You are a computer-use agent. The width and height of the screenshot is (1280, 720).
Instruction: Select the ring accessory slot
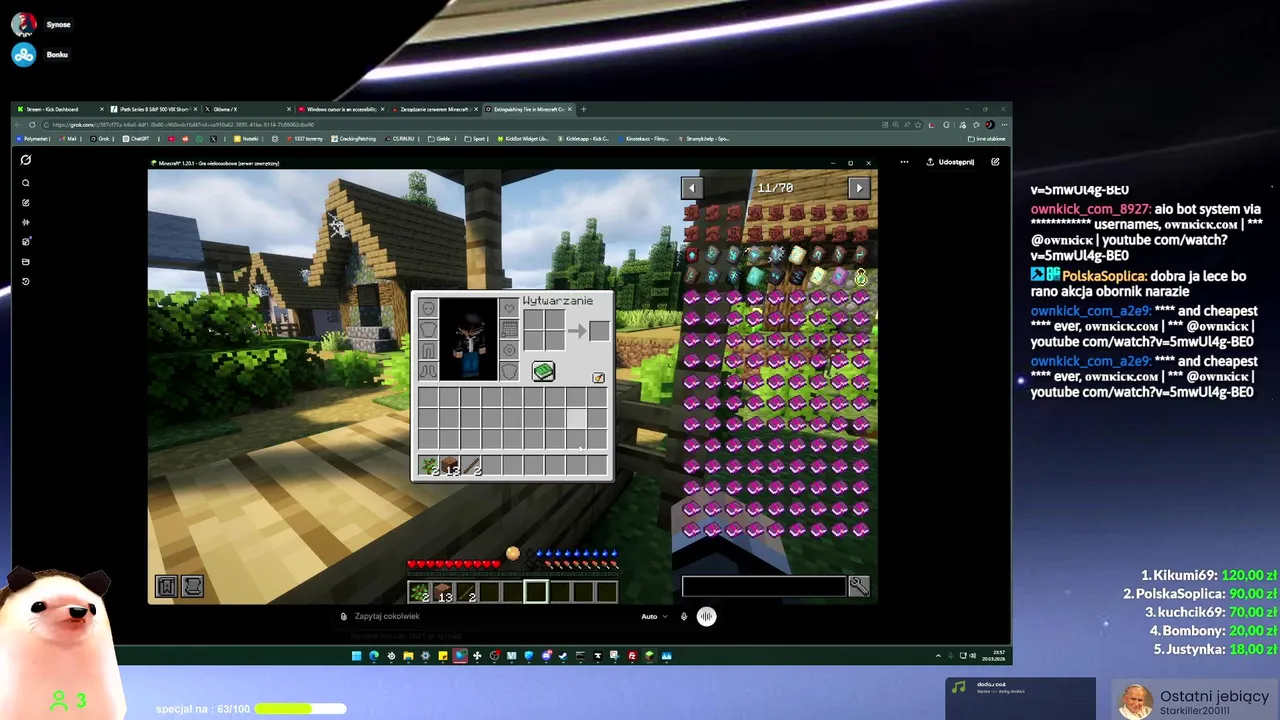(509, 350)
